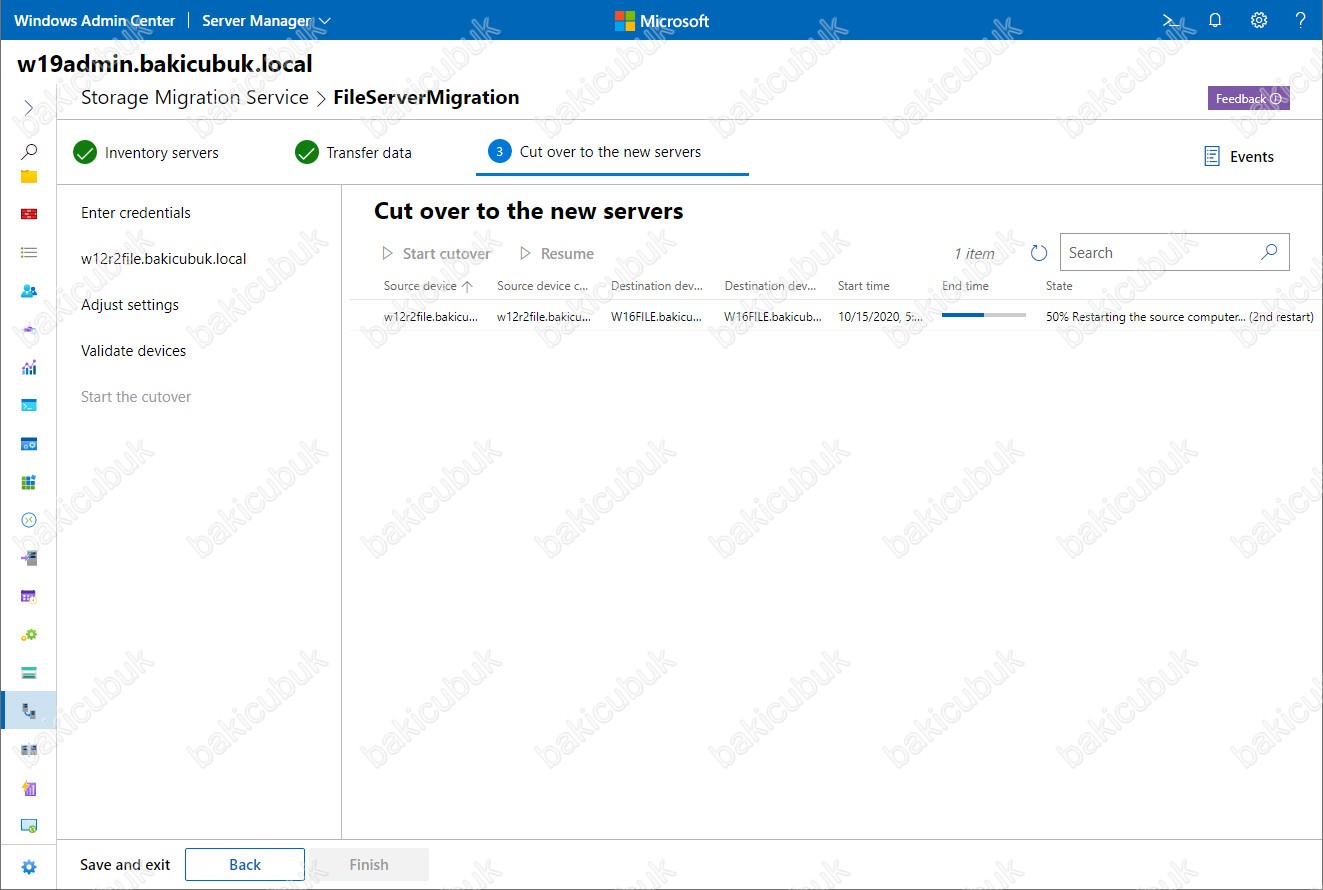Open sidebar Settings blue gear icon

point(29,867)
